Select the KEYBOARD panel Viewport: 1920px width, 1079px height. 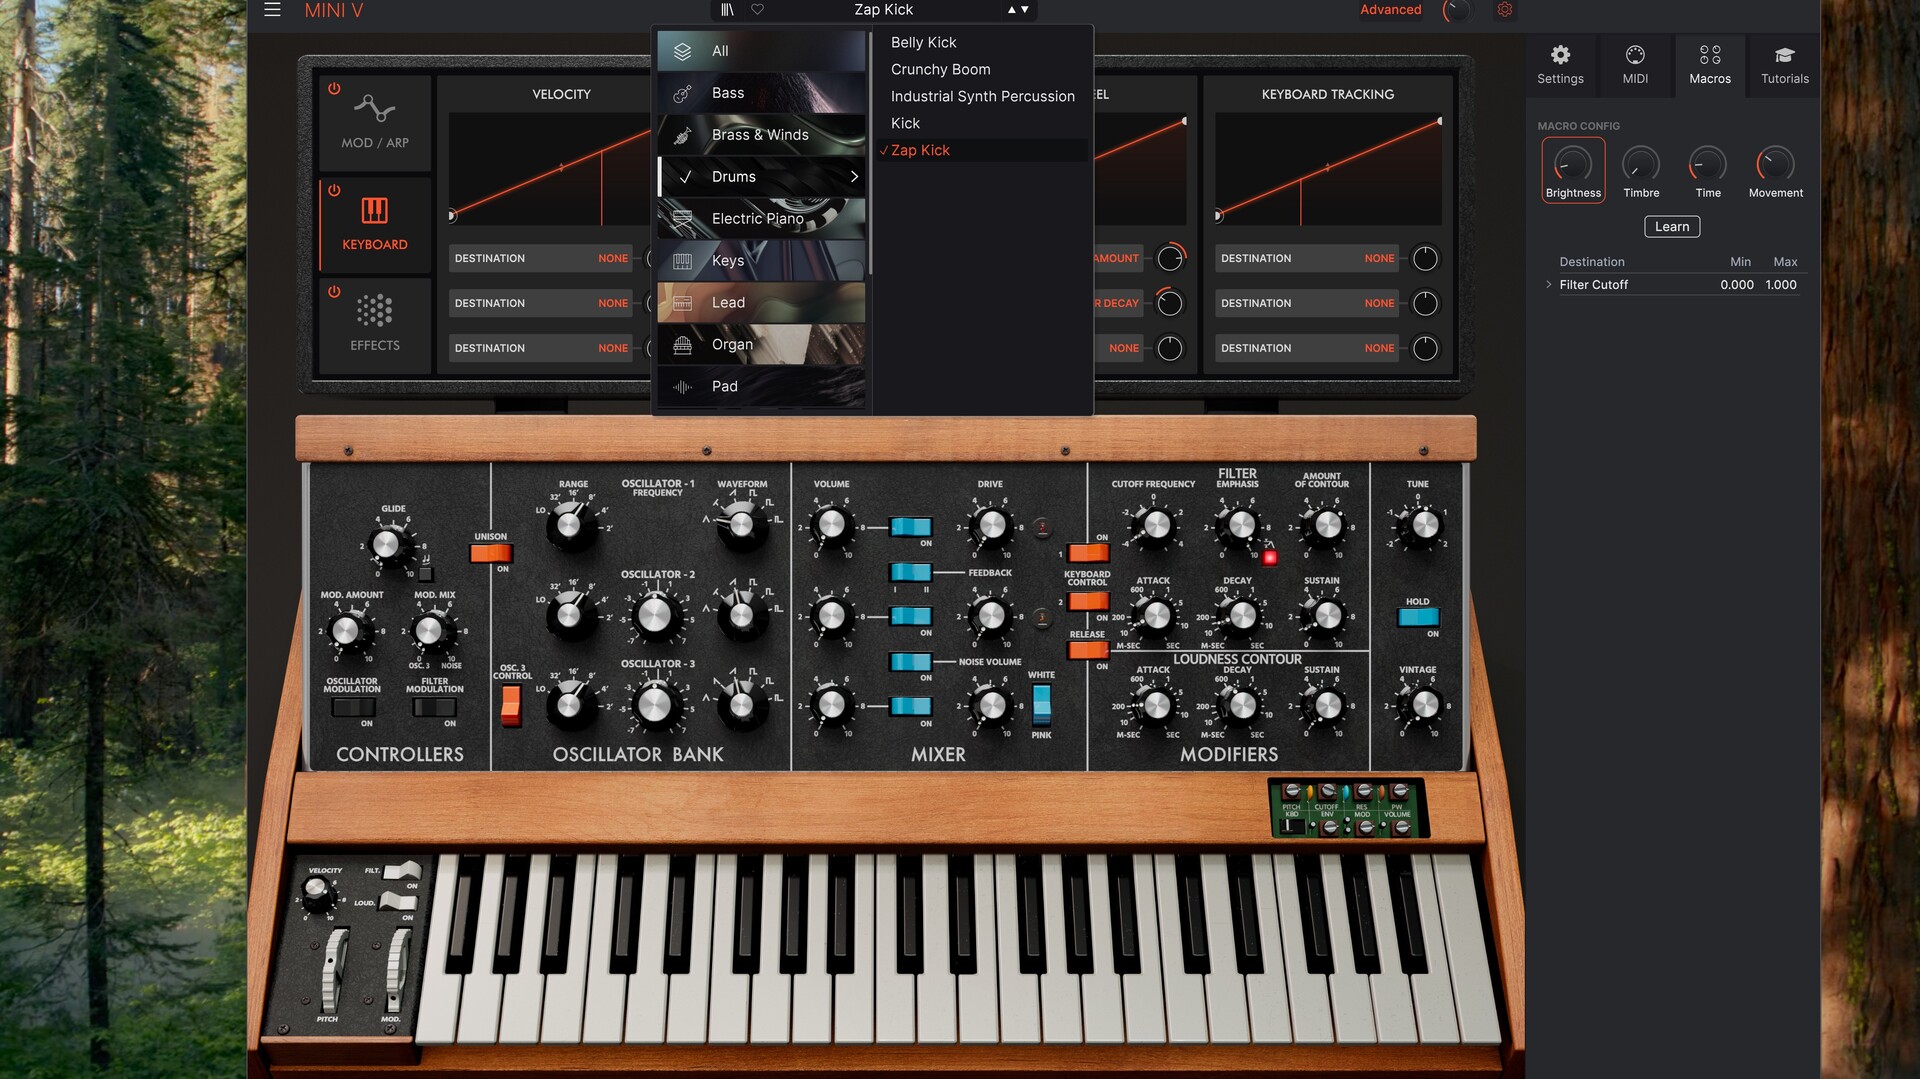(x=375, y=225)
